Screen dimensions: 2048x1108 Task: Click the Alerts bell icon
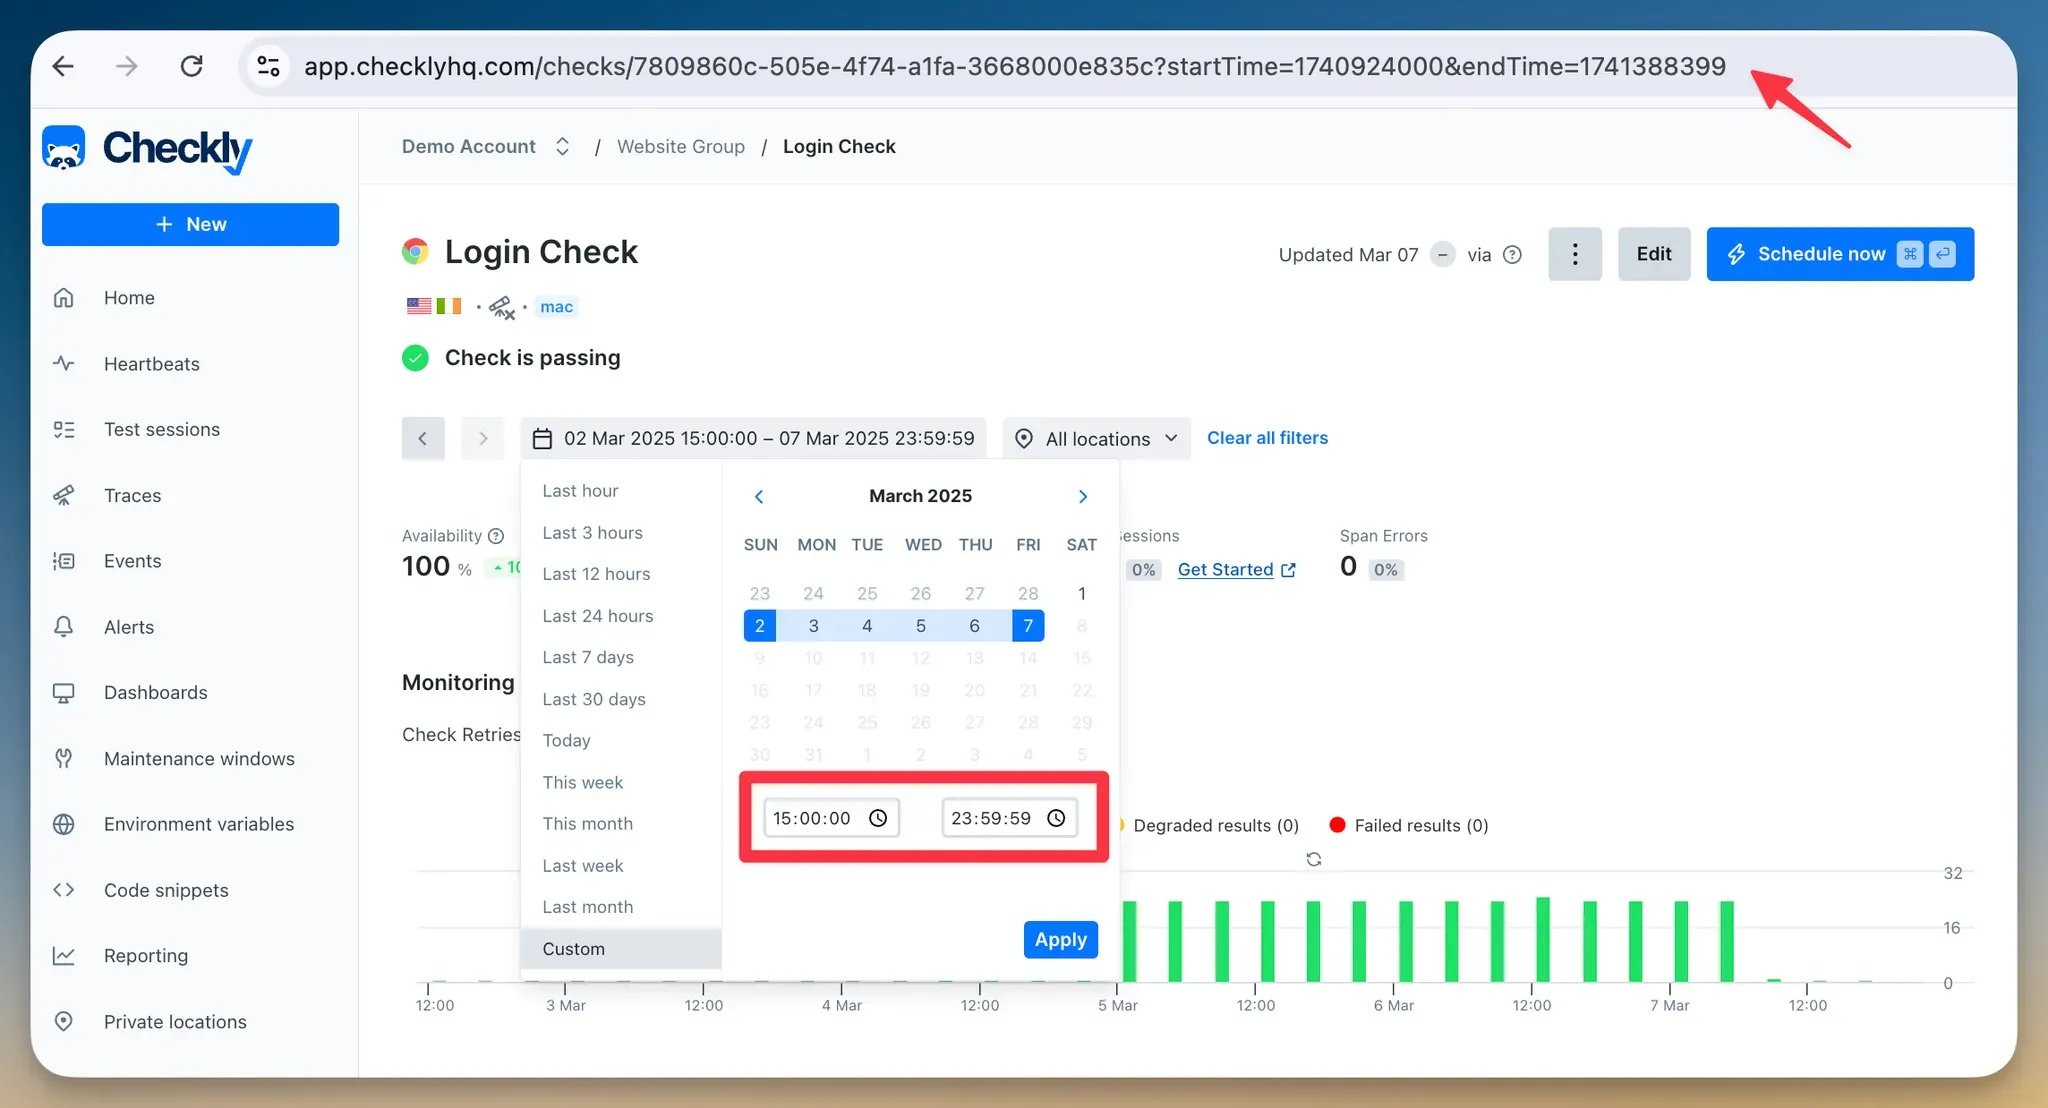point(64,627)
